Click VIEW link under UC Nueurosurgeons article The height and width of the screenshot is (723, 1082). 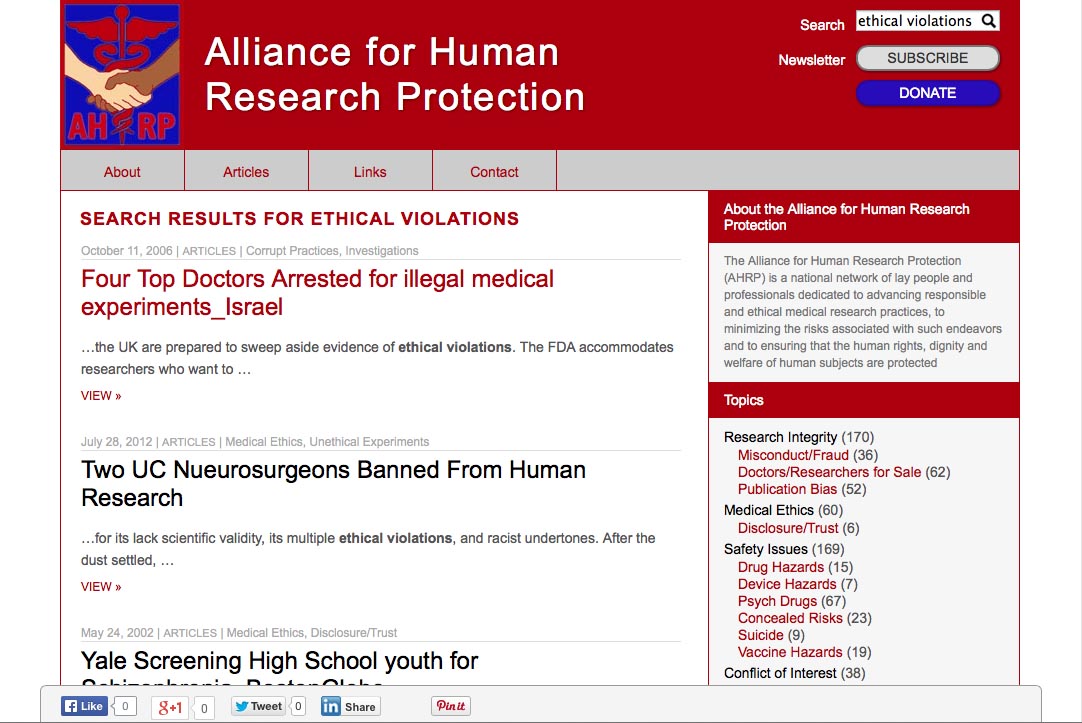(x=101, y=586)
